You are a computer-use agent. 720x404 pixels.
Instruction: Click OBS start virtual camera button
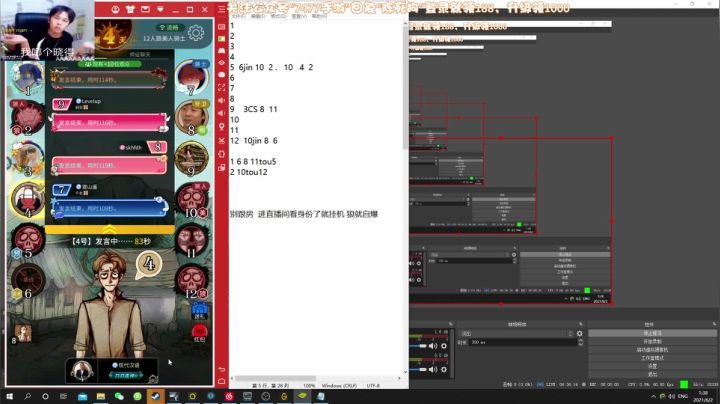(652, 350)
